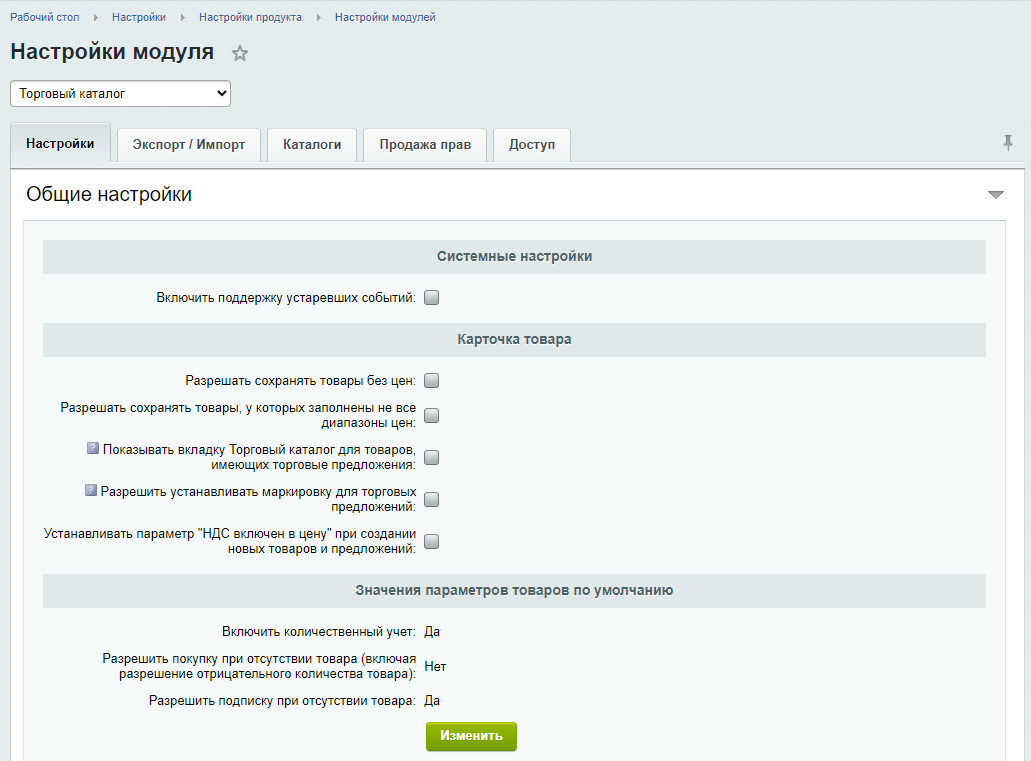The image size is (1031, 761).
Task: Toggle НДС включен в цену checkbox
Action: pyautogui.click(x=431, y=541)
